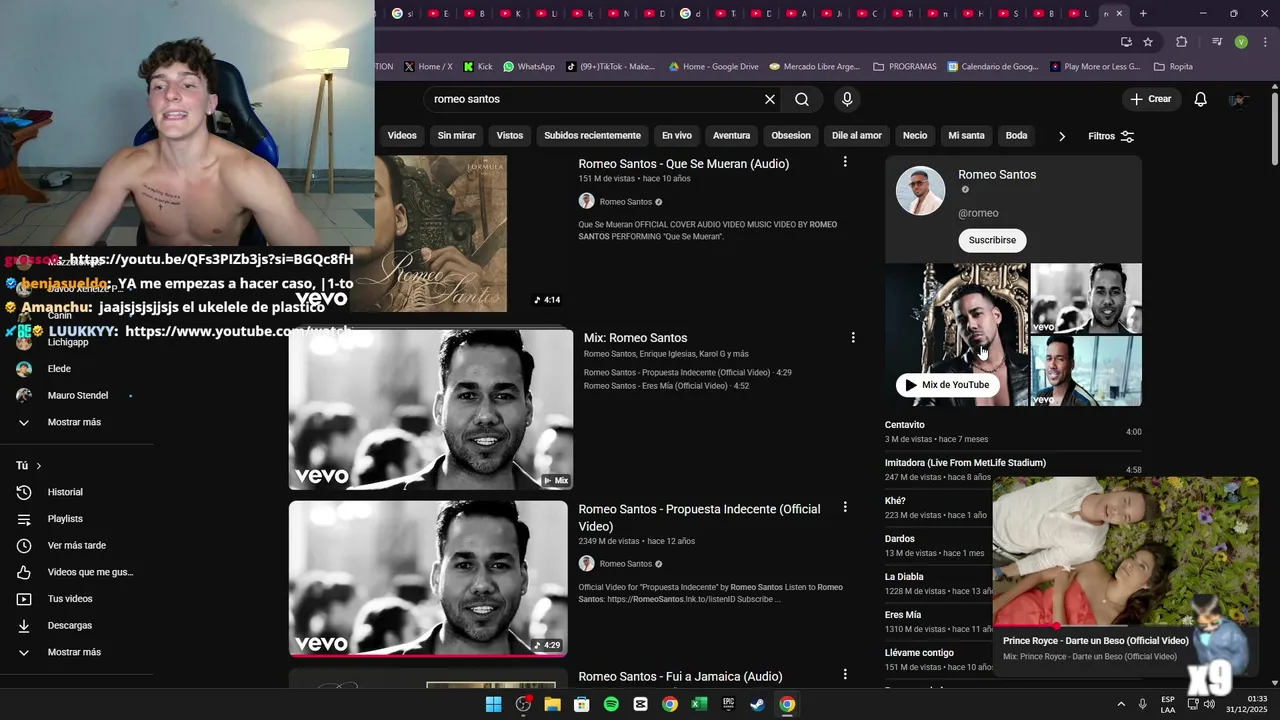Select the Videos filter chip

tap(402, 135)
